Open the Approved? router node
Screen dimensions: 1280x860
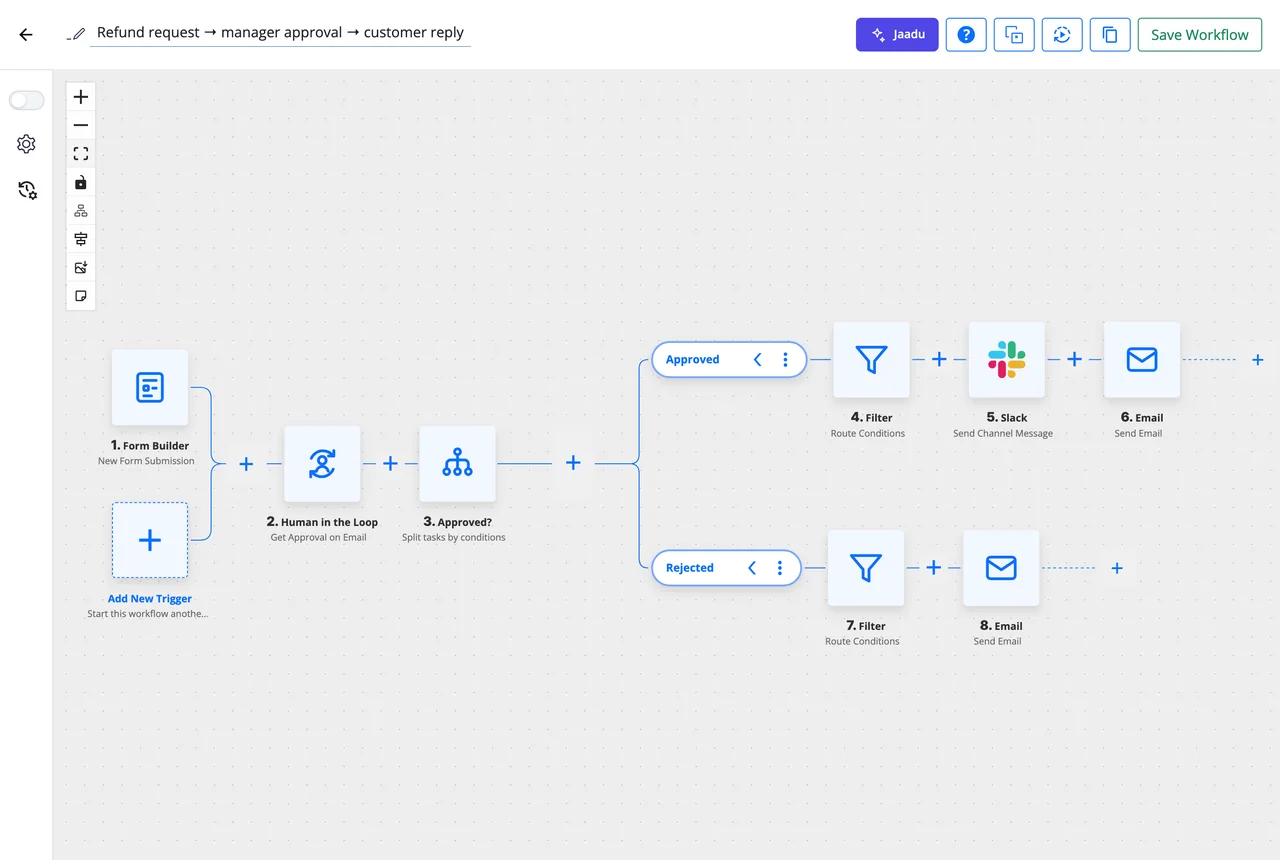coord(457,464)
